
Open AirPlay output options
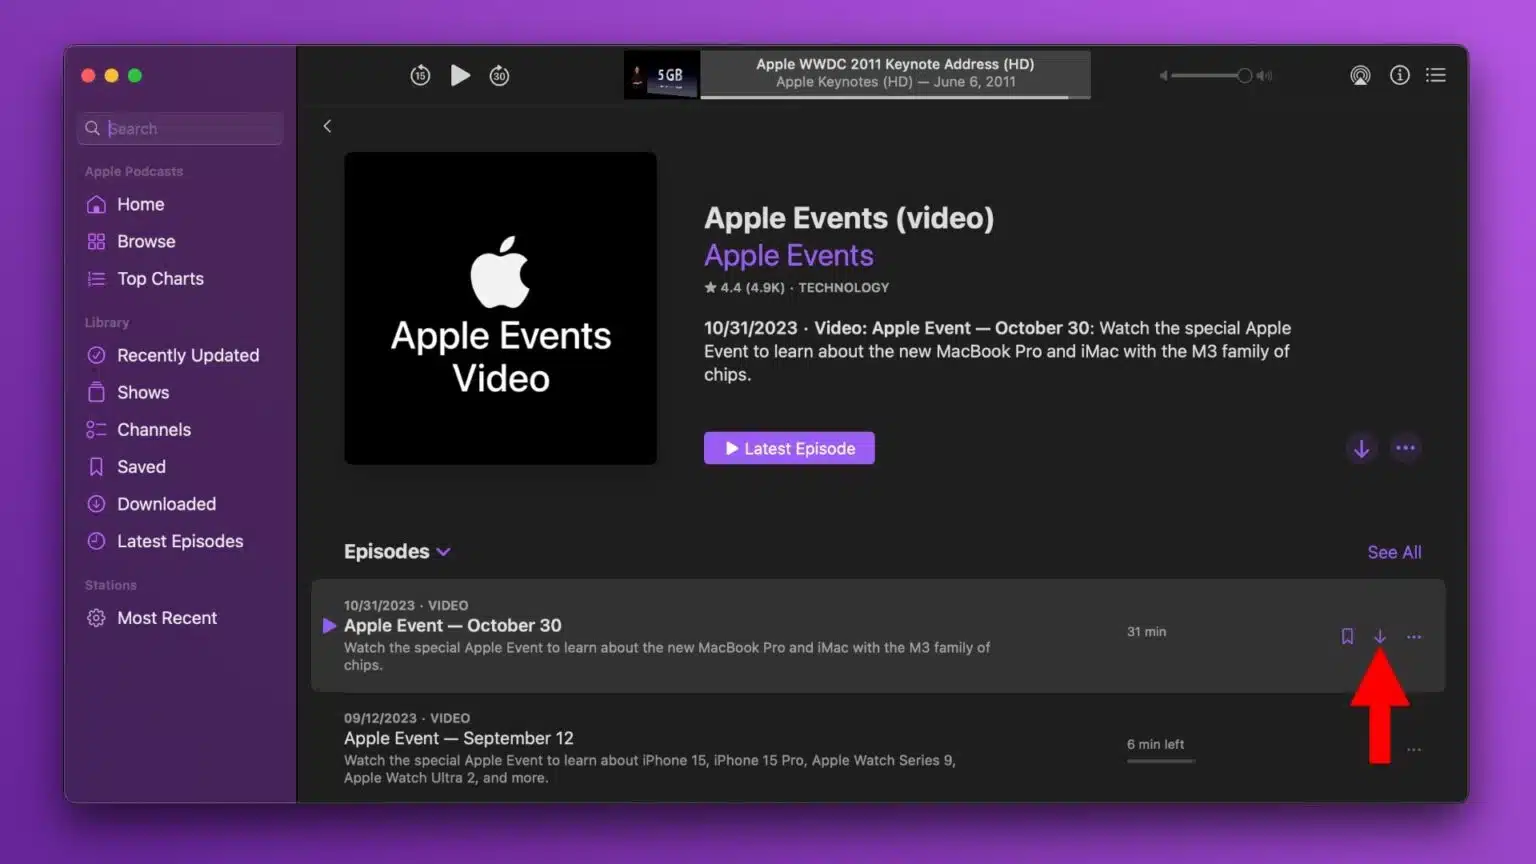coord(1360,75)
